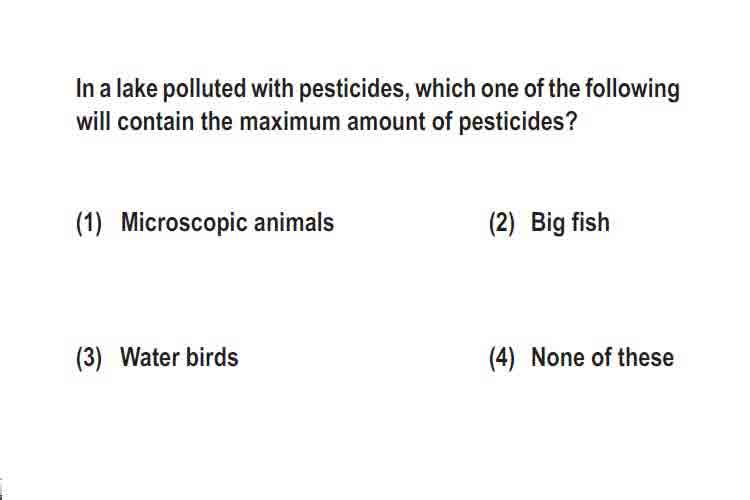Viewport: 750px width, 500px height.
Task: Click option number (4) label
Action: point(502,358)
